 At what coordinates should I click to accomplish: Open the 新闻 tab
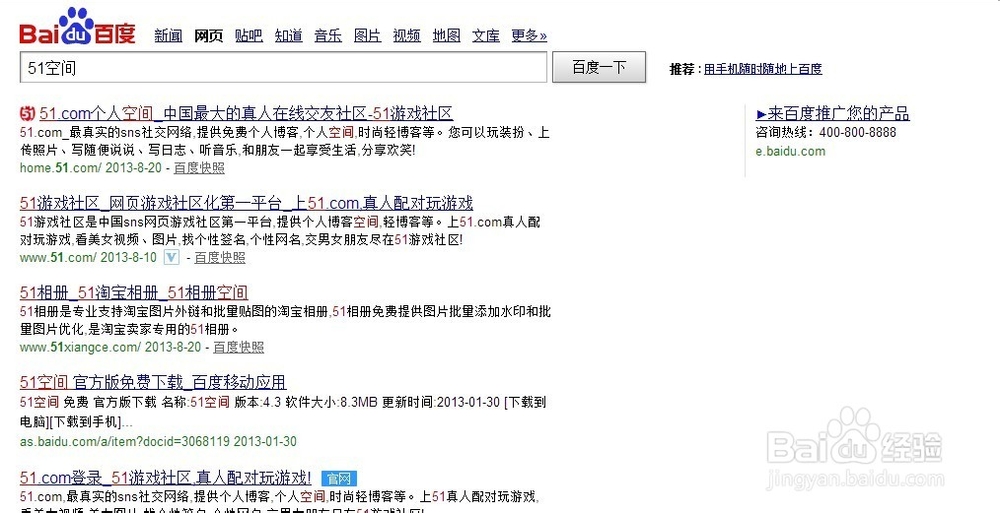[168, 36]
